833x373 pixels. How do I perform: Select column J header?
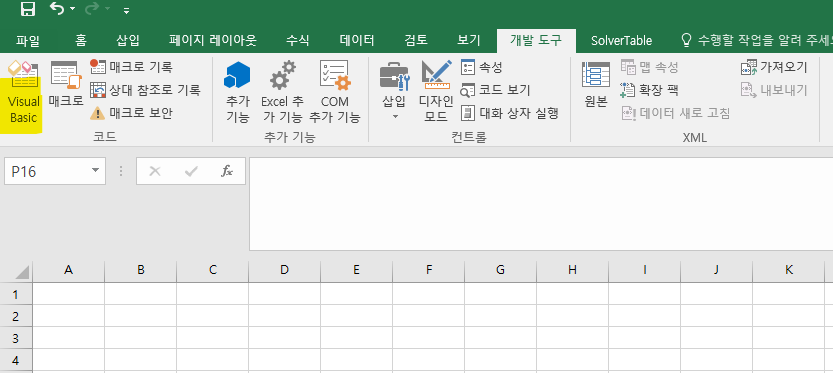(x=717, y=270)
